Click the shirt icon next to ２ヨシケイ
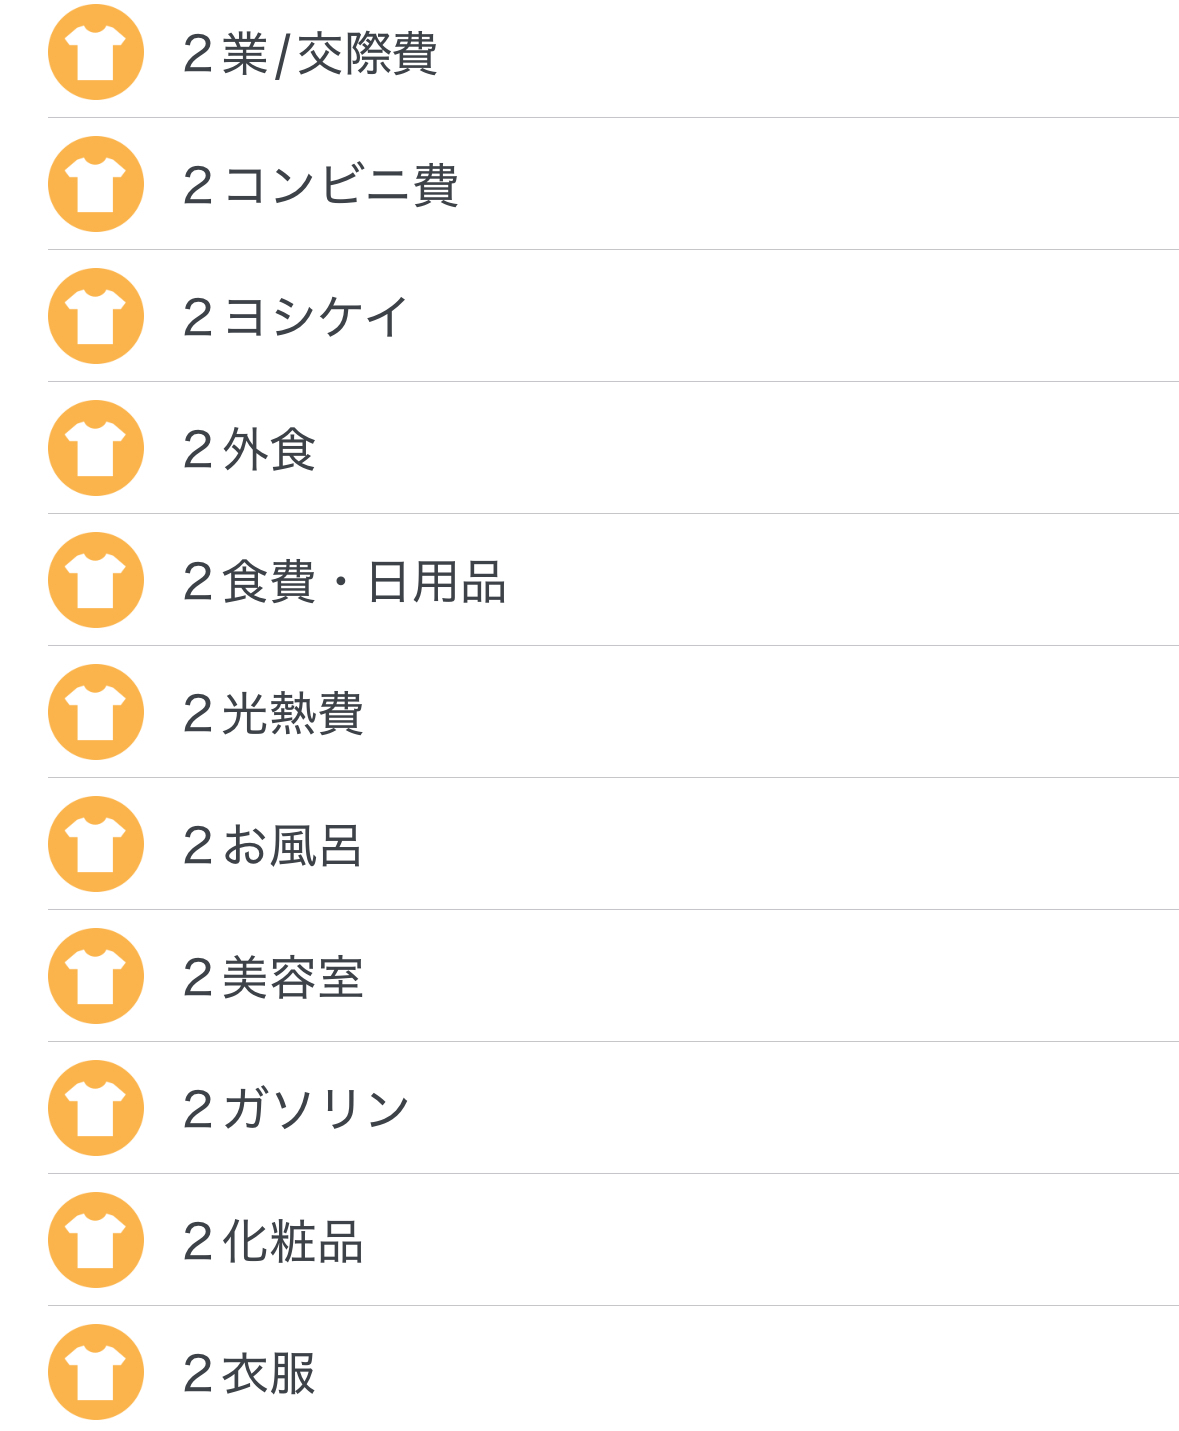The height and width of the screenshot is (1431, 1179). 96,316
